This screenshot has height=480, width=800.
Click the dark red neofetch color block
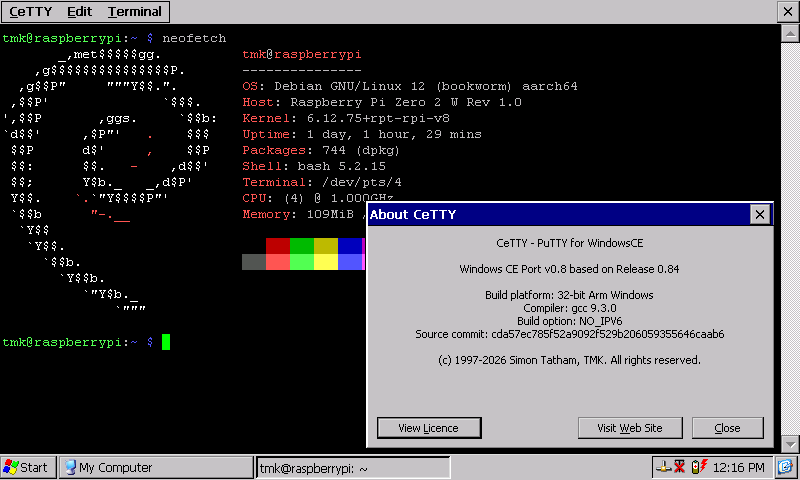[278, 246]
